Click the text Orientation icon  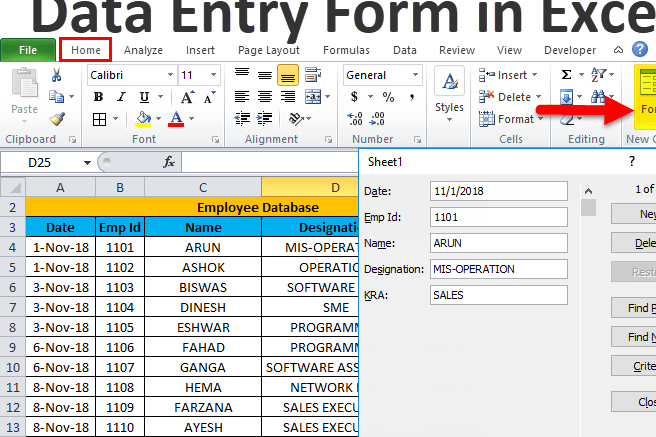(296, 119)
